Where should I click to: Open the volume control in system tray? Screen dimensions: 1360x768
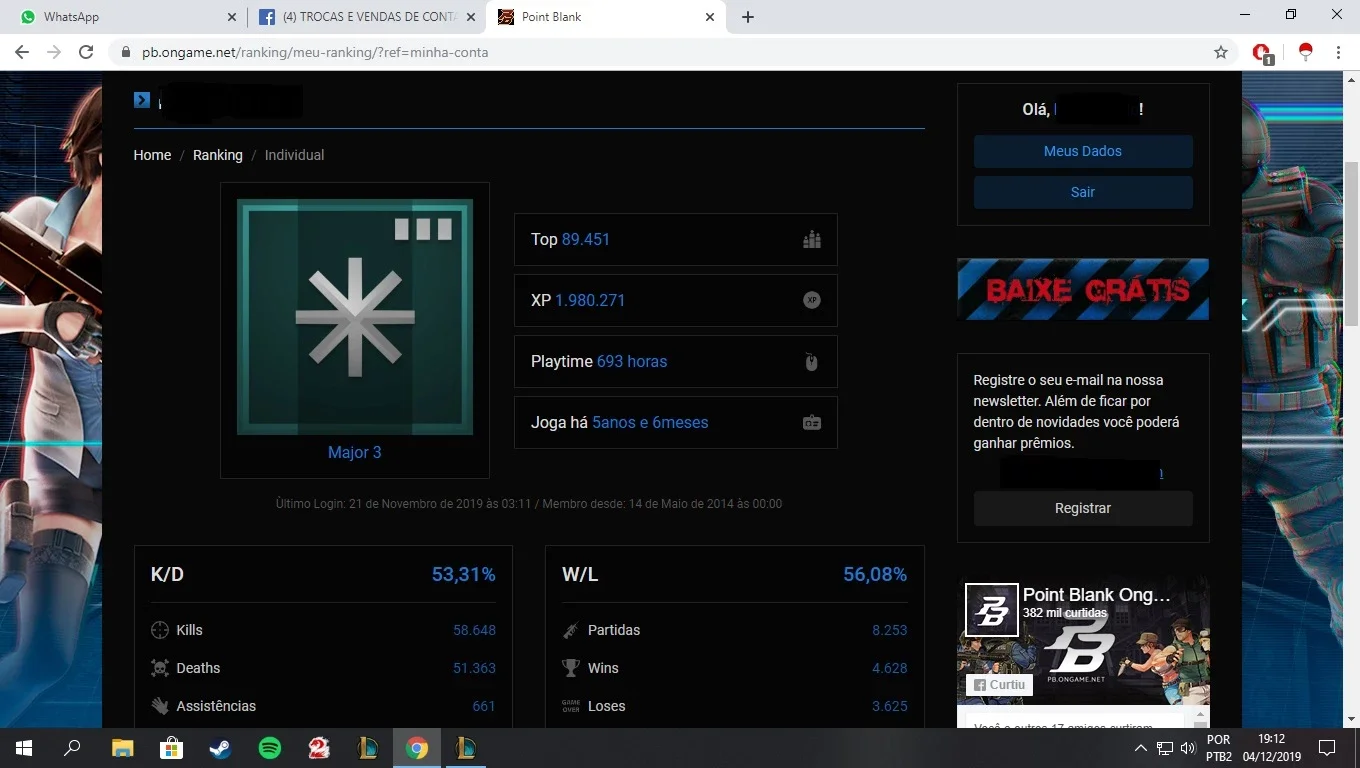coord(1188,748)
